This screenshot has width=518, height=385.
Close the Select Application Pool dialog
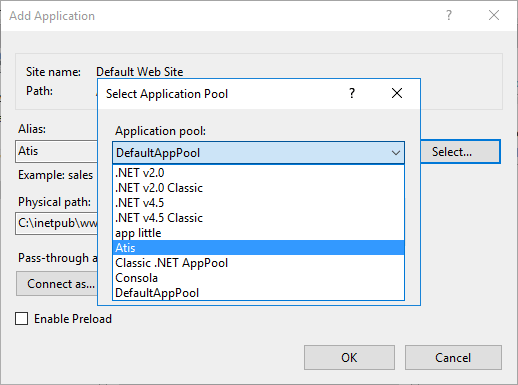(397, 93)
